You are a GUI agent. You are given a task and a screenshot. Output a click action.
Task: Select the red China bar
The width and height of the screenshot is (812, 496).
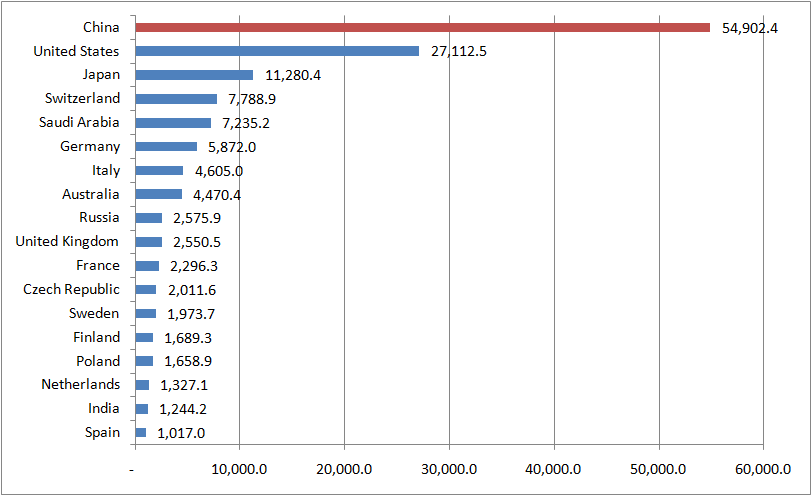click(423, 27)
